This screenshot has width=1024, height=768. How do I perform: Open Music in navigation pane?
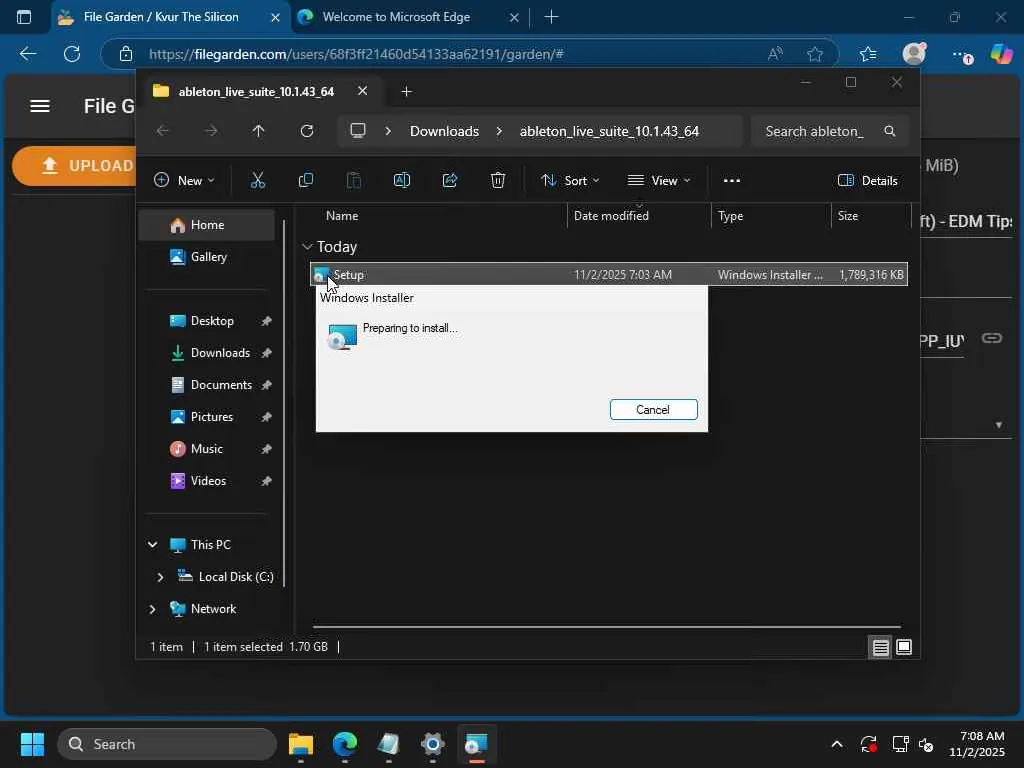click(206, 449)
